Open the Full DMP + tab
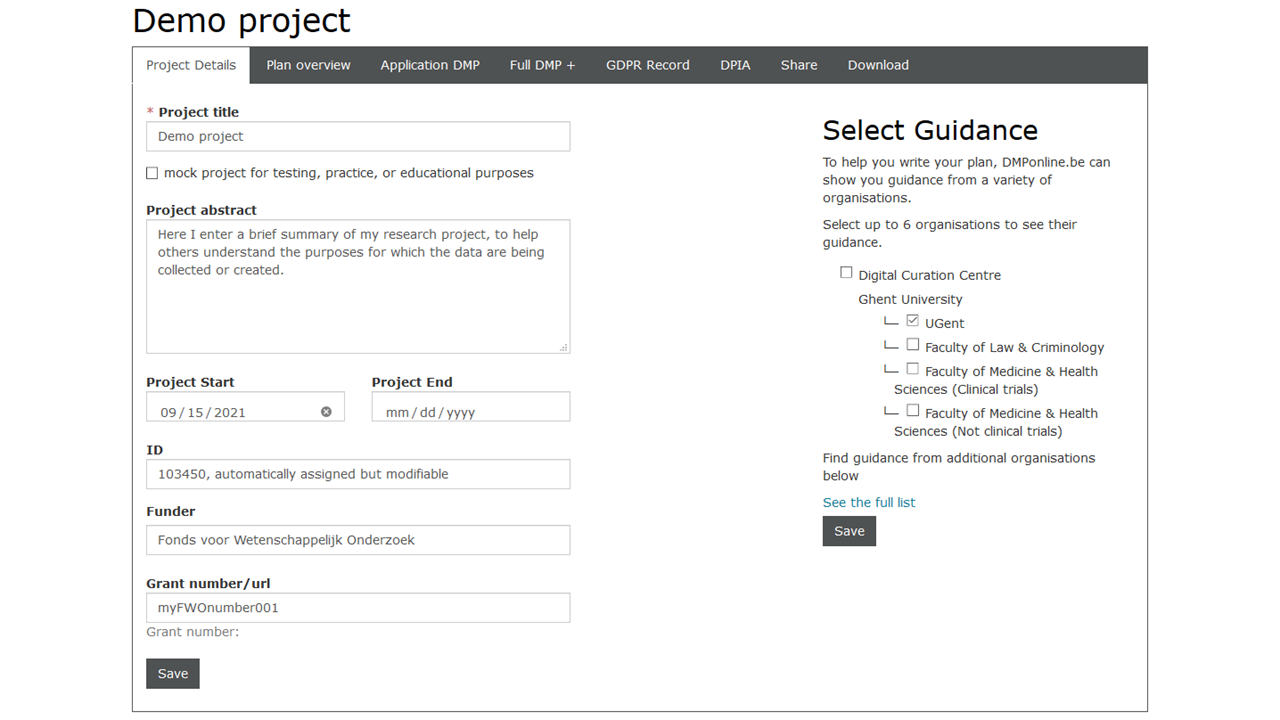This screenshot has width=1280, height=720. [542, 65]
